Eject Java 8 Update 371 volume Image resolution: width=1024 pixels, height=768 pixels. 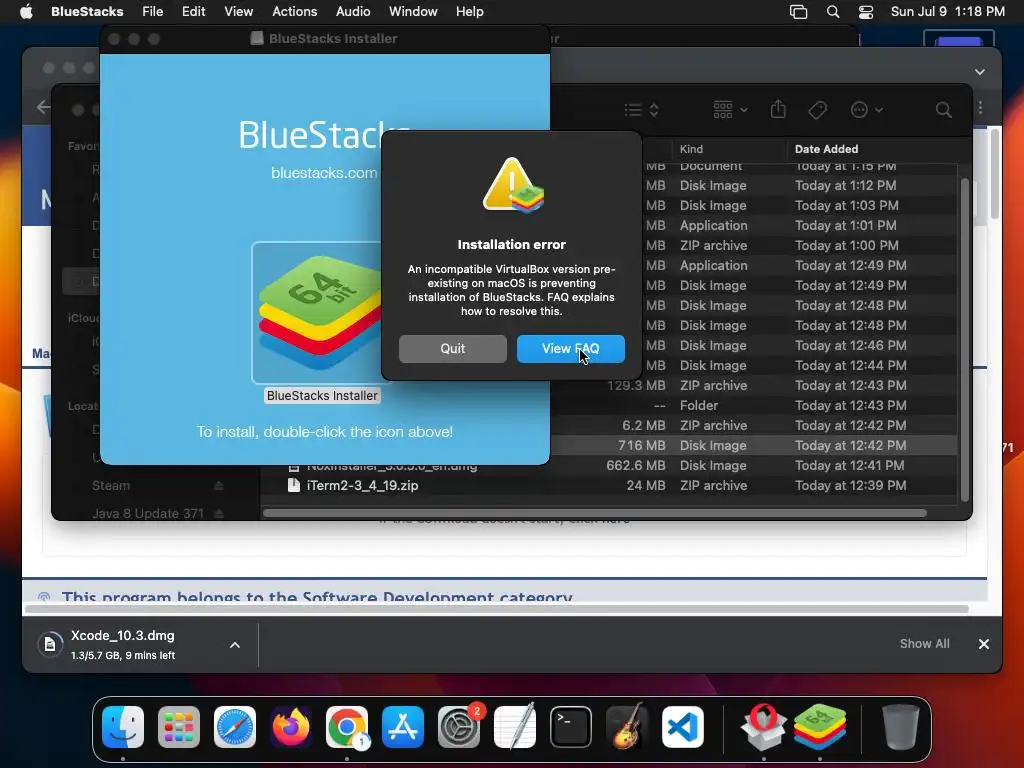[219, 514]
